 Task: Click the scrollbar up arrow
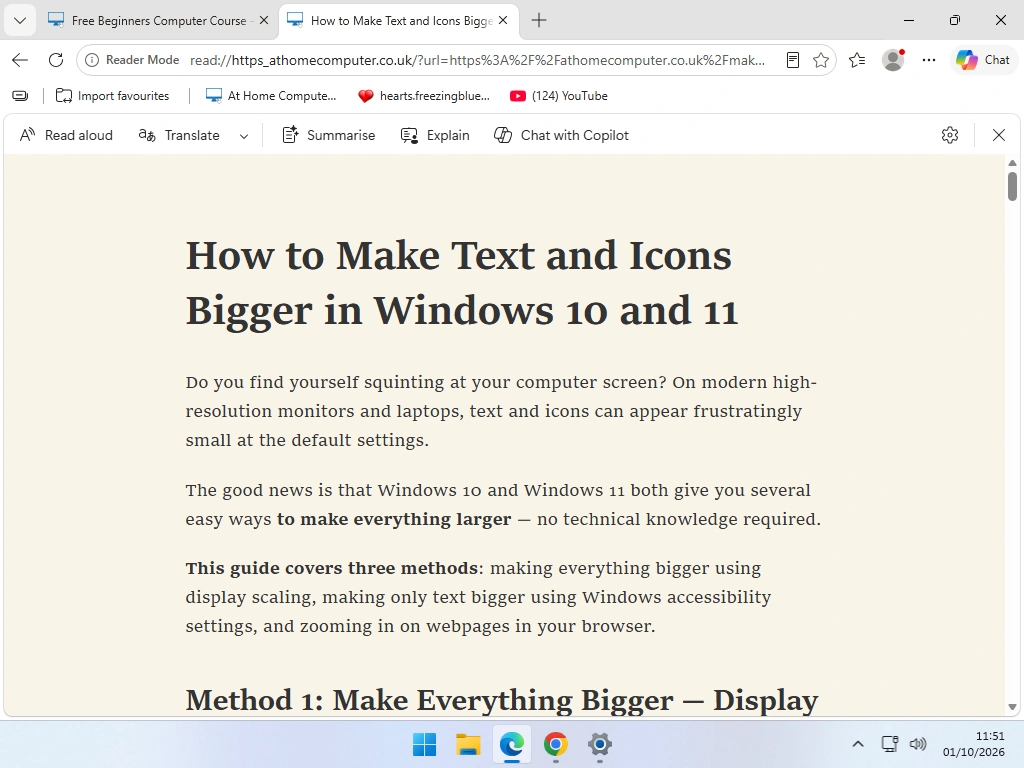[x=1012, y=163]
